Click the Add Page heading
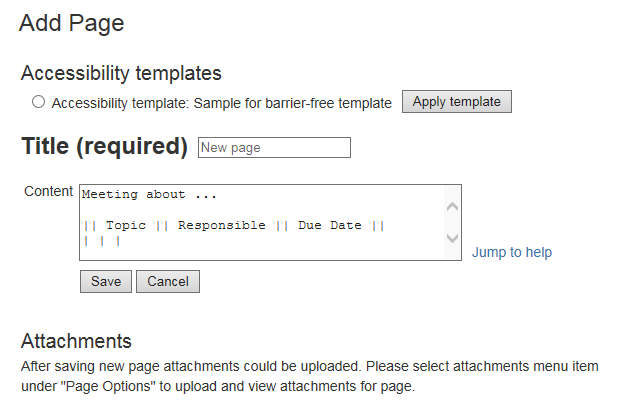Screen dimensions: 626x413 coord(71,24)
